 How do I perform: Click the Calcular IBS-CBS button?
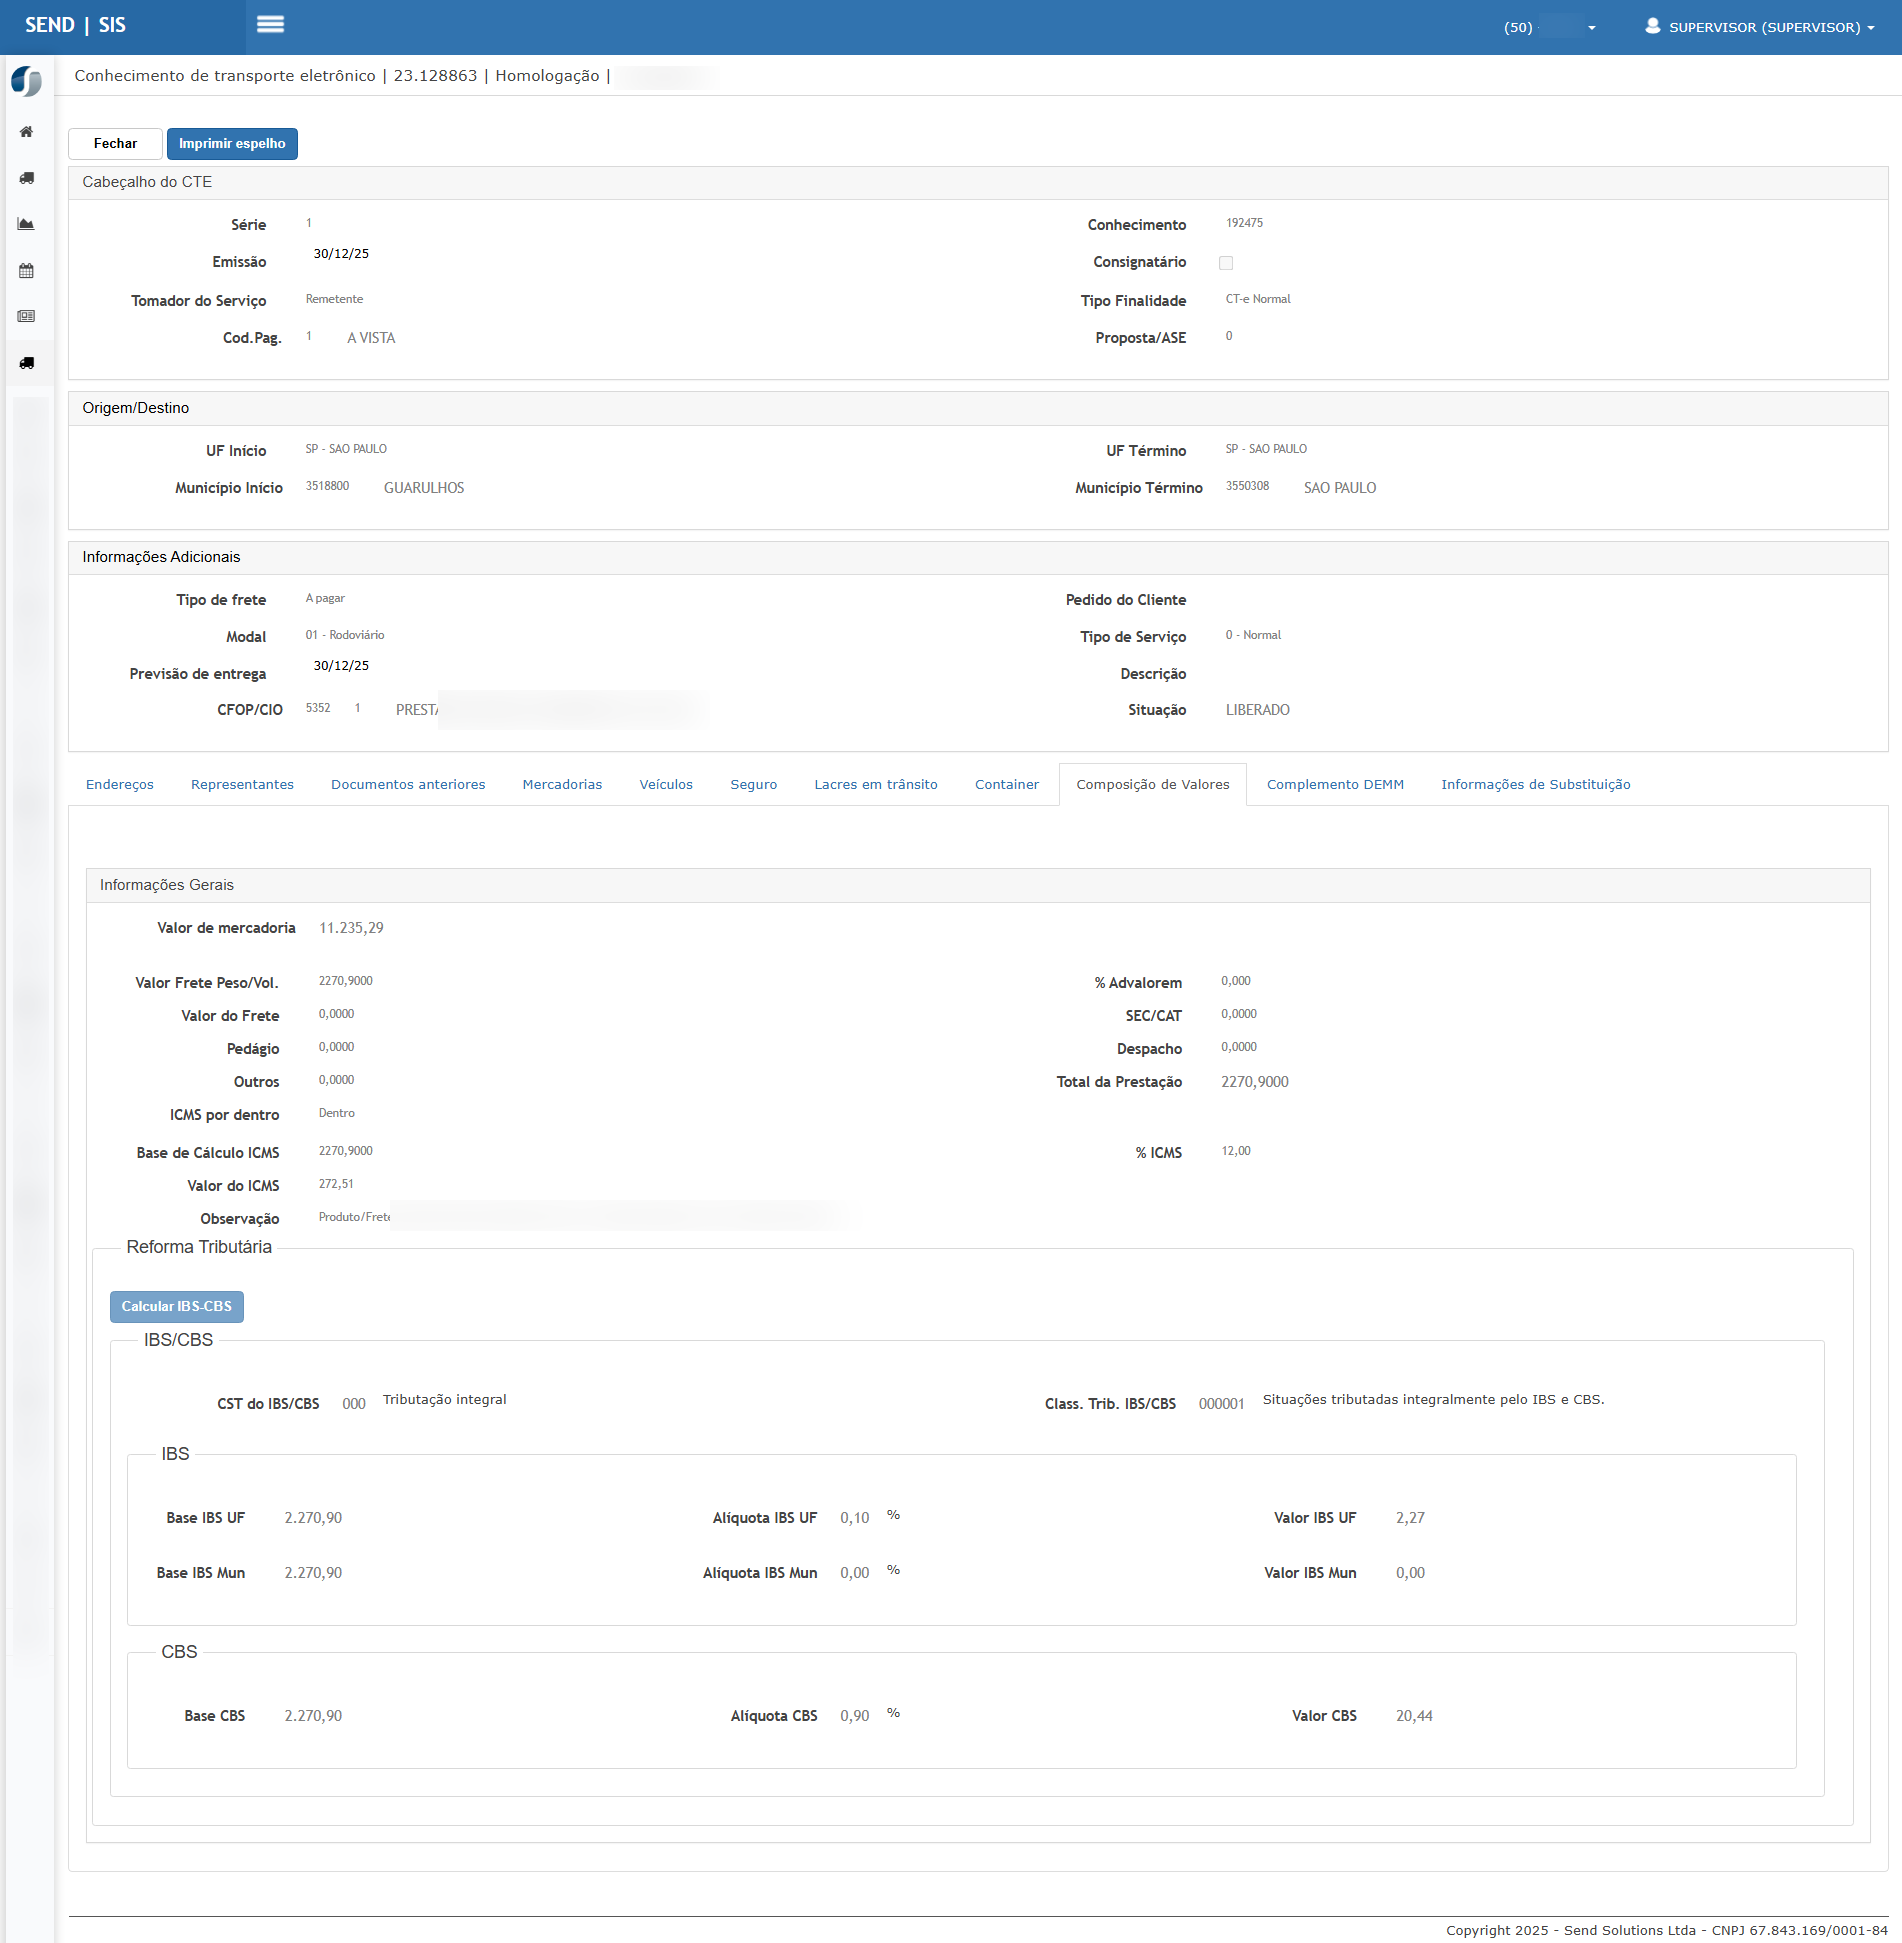point(177,1307)
